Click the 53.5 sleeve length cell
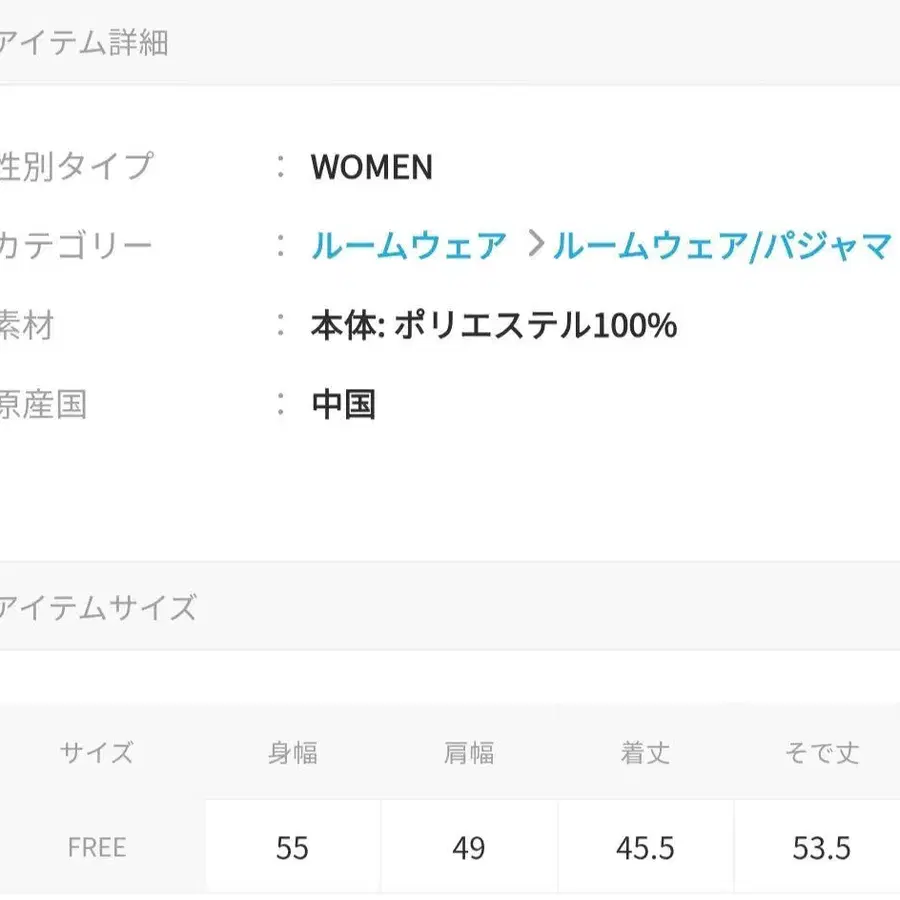 pos(820,846)
